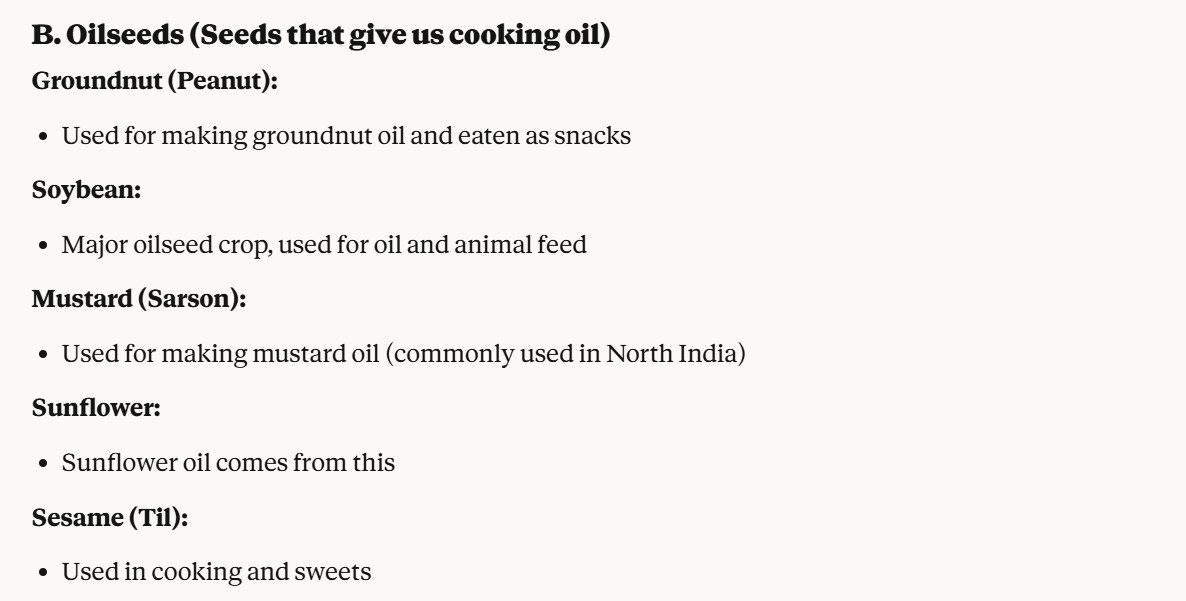The image size is (1186, 601).
Task: Click the "Major oilseed crop" line
Action: tap(324, 245)
